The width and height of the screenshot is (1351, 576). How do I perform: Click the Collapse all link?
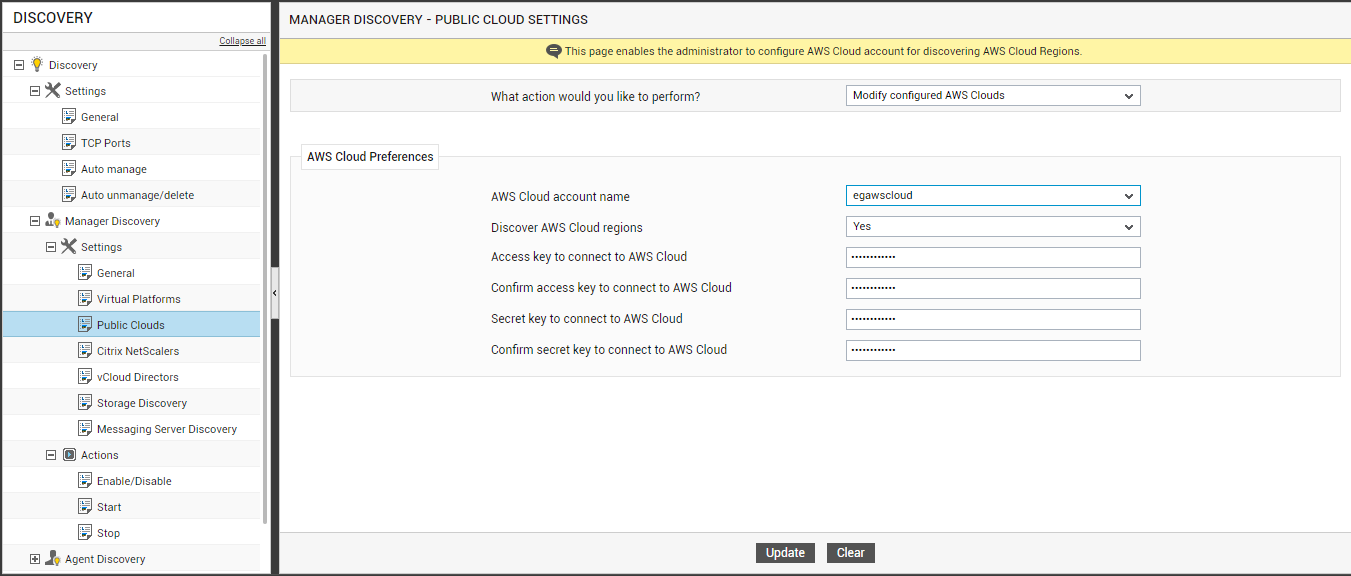click(243, 41)
